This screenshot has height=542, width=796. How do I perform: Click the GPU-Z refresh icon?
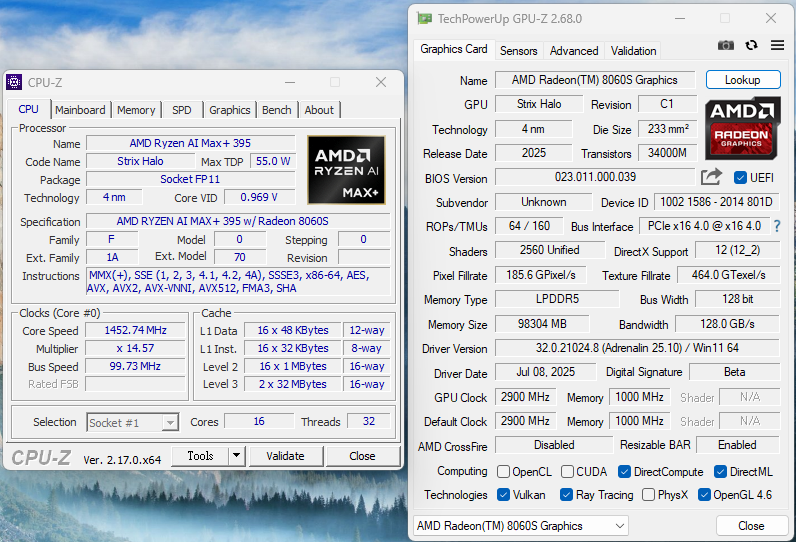[x=751, y=46]
